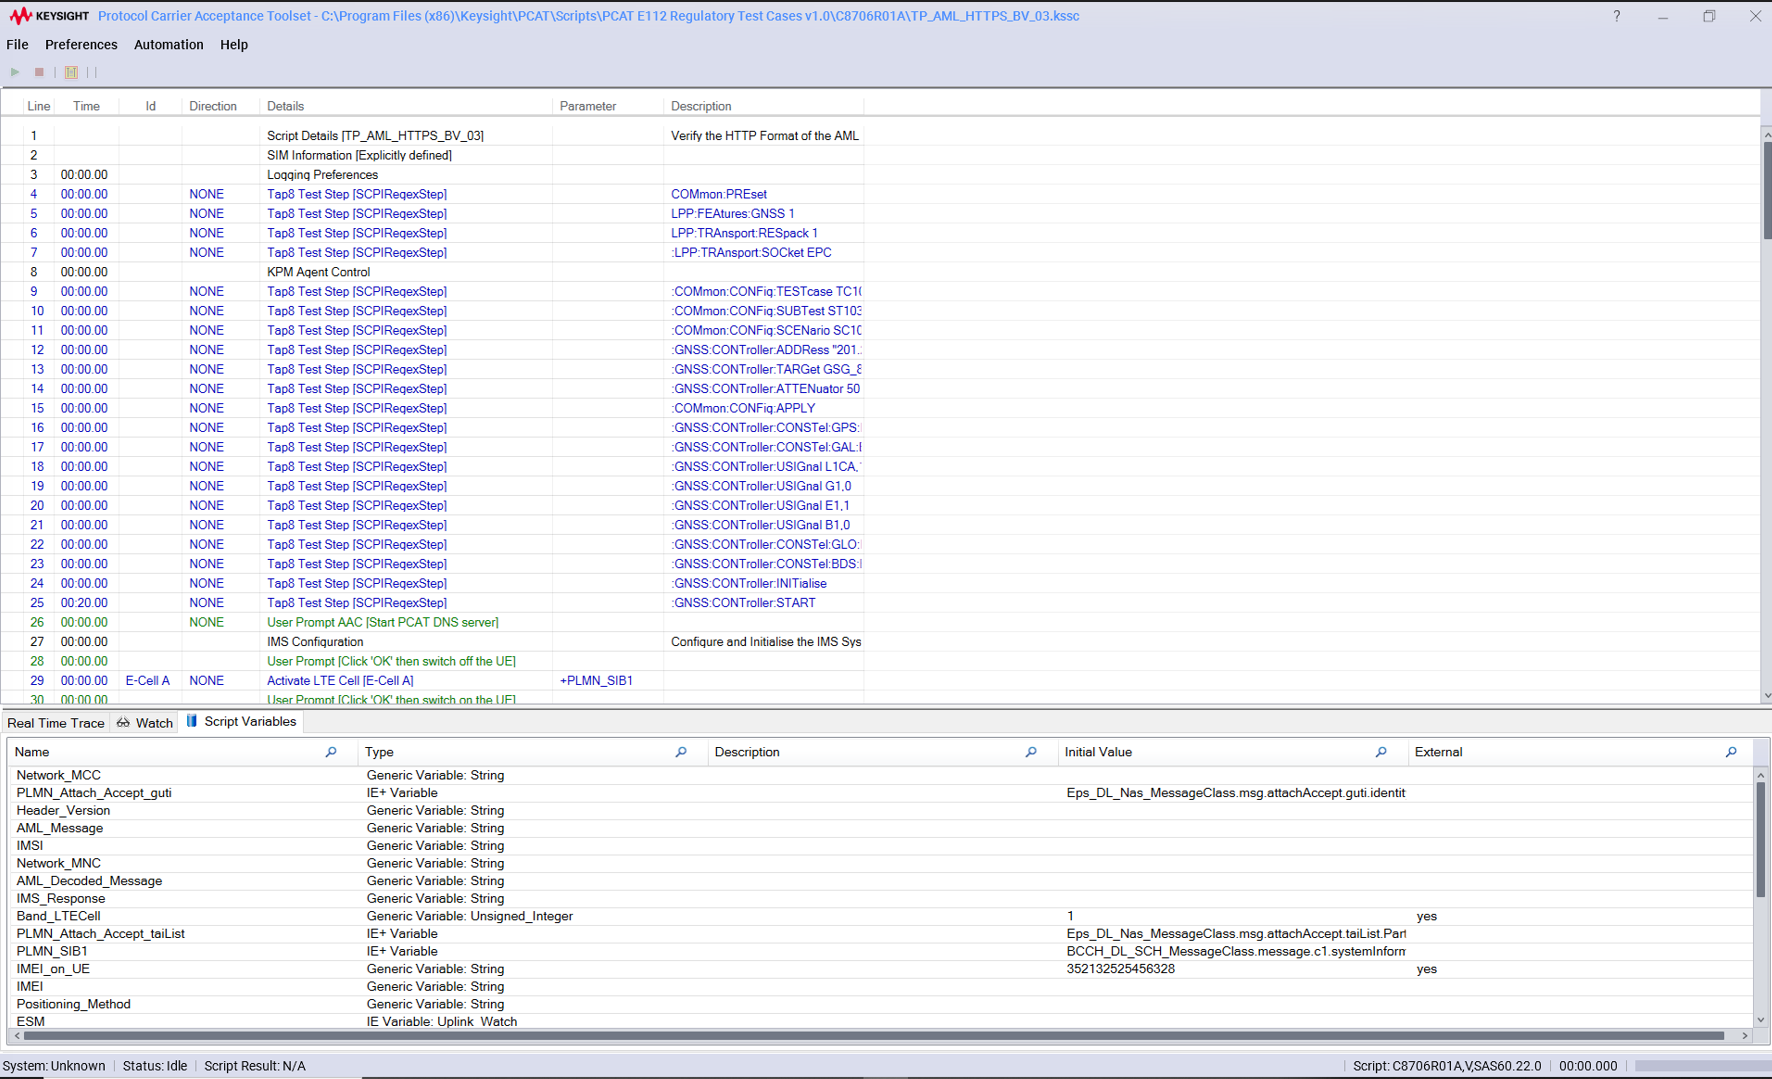Screen dimensions: 1772x1079
Task: Click script vertical scrollbar up arrow
Action: pos(1766,133)
